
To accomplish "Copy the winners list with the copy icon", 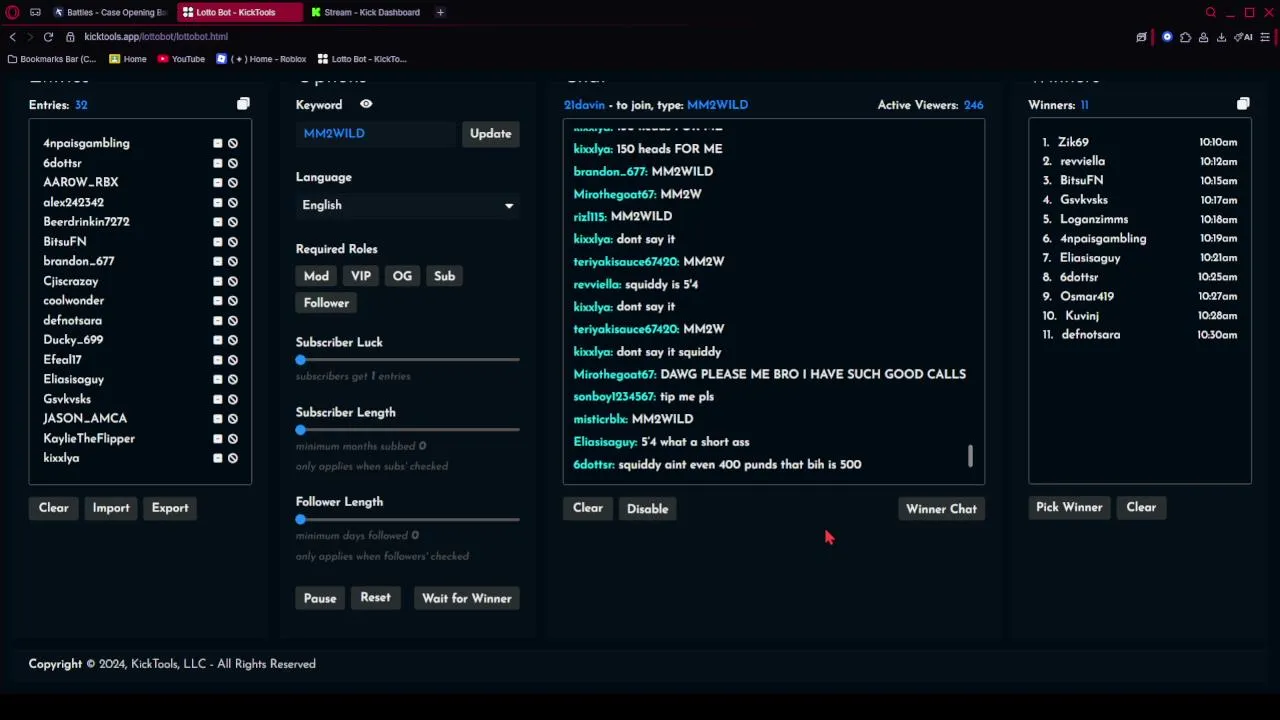I will (x=1243, y=104).
